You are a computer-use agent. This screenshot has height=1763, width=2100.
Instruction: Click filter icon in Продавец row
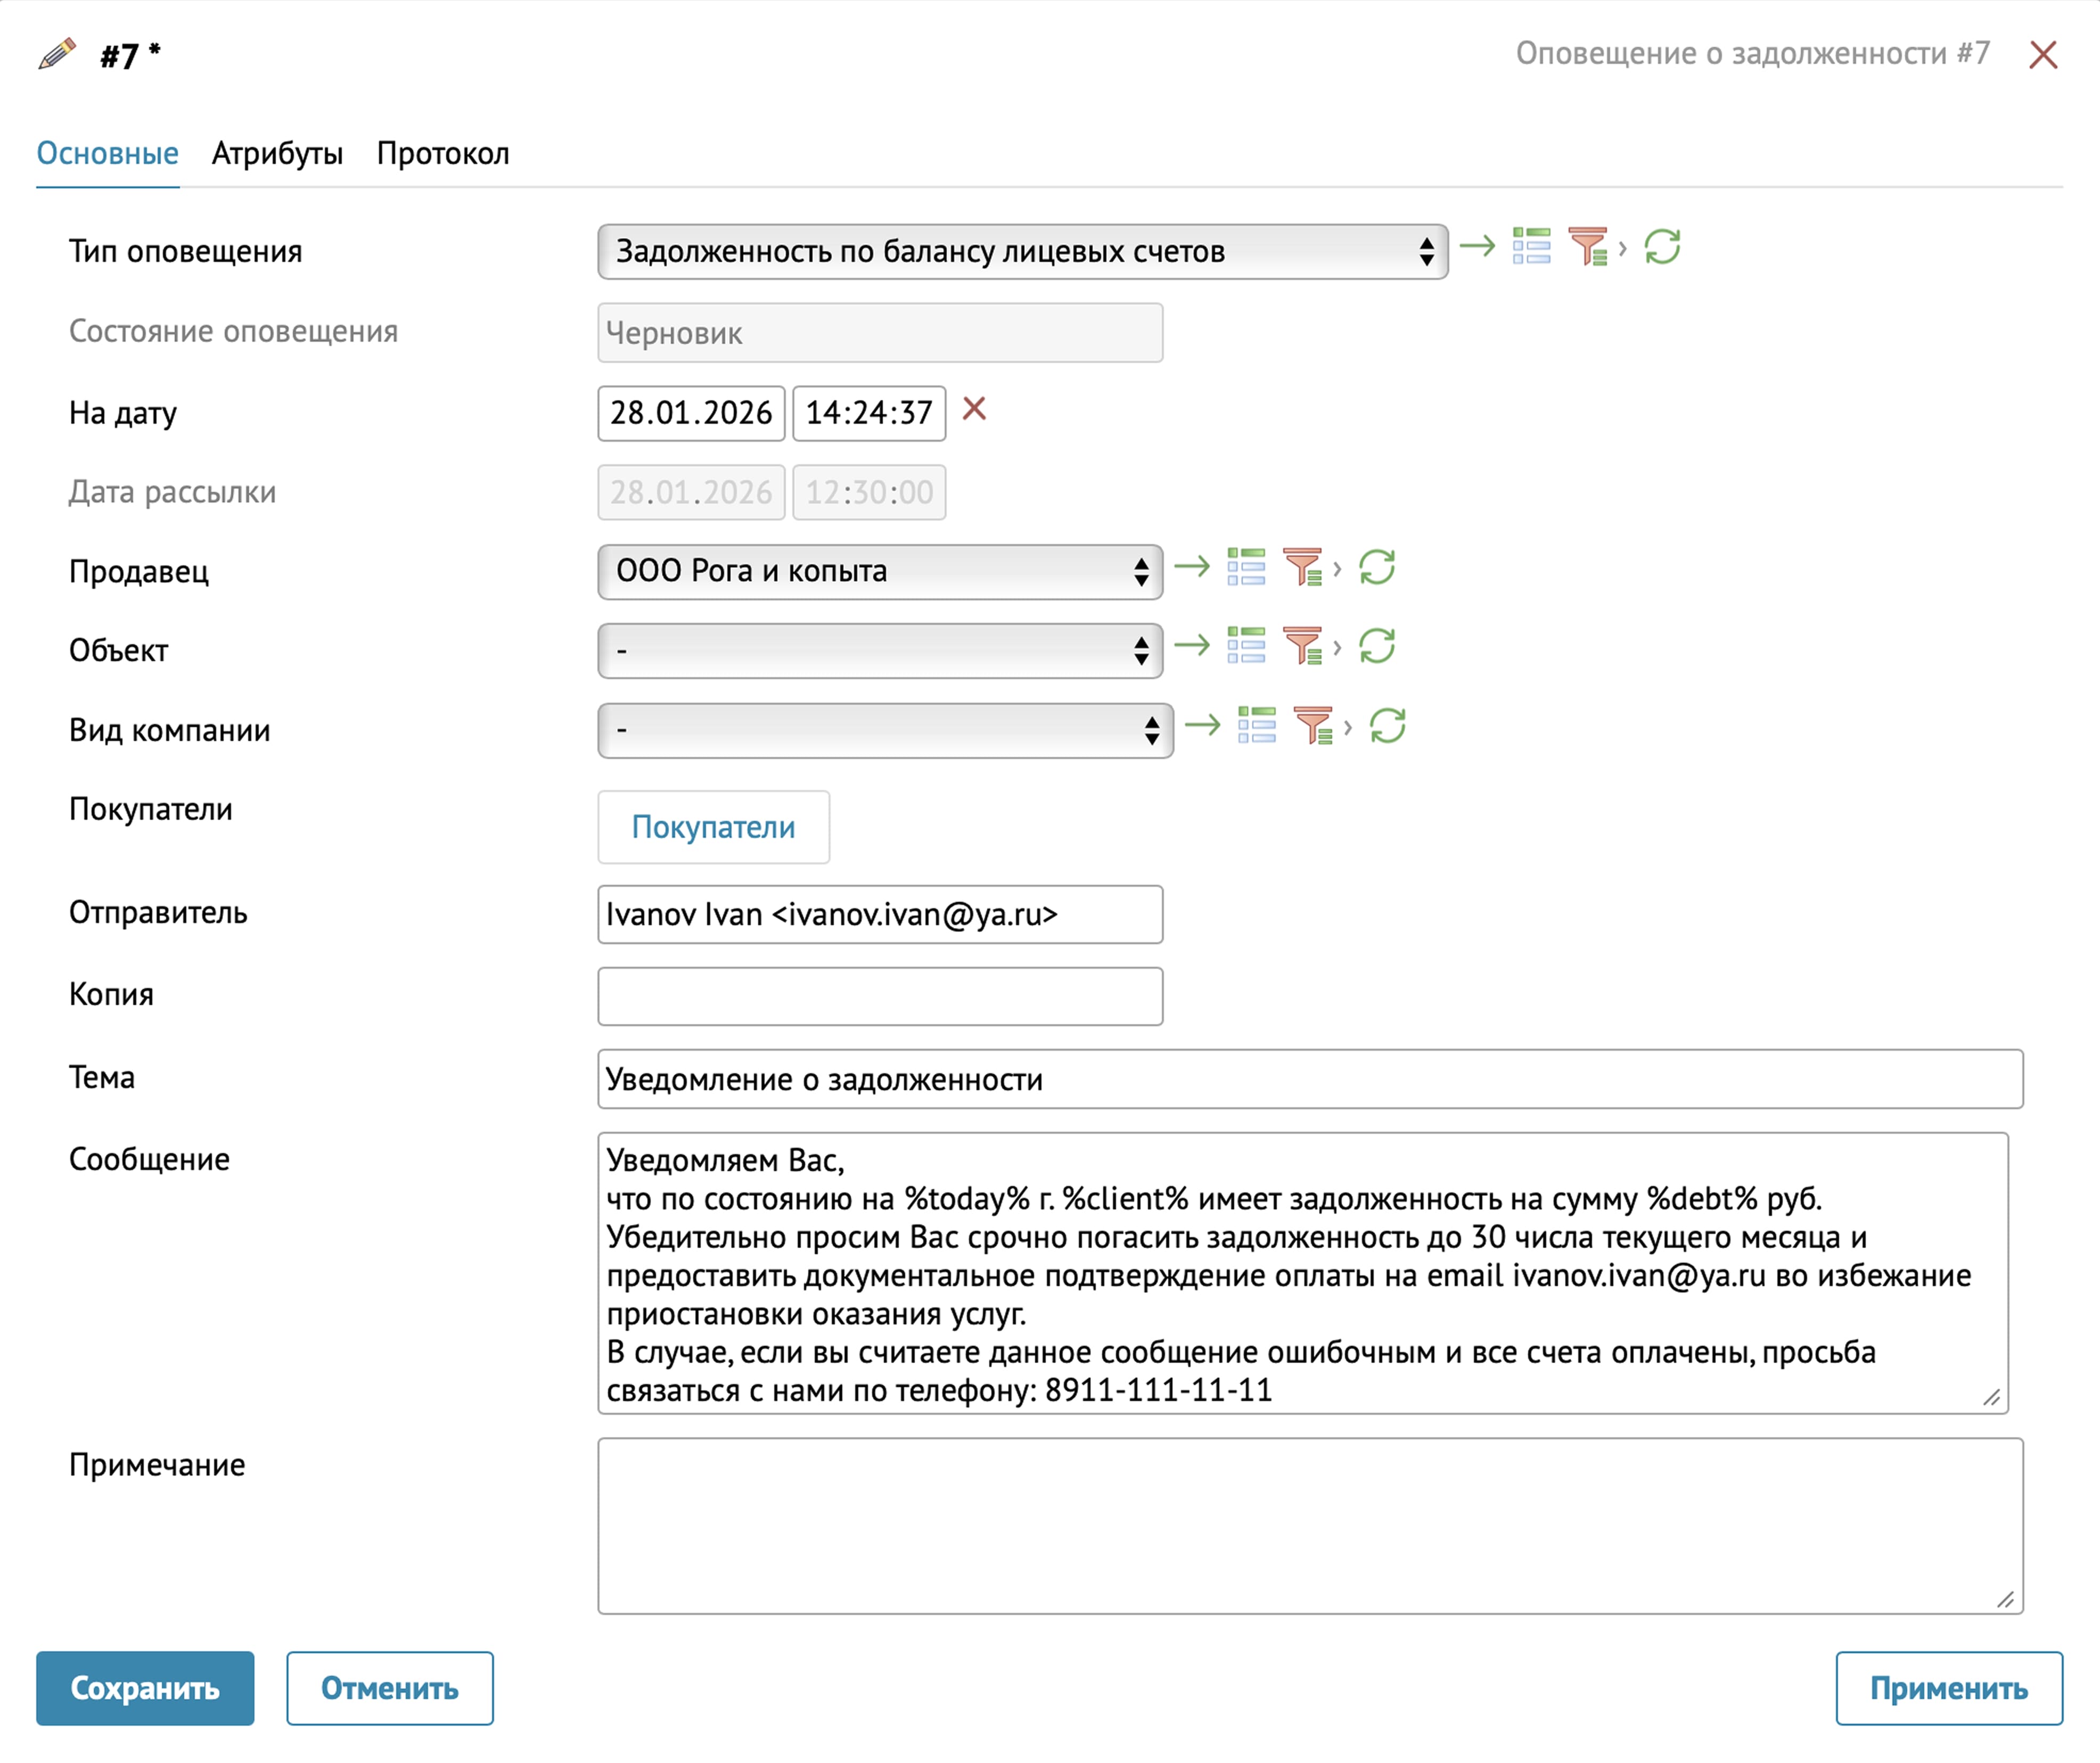pos(1304,567)
